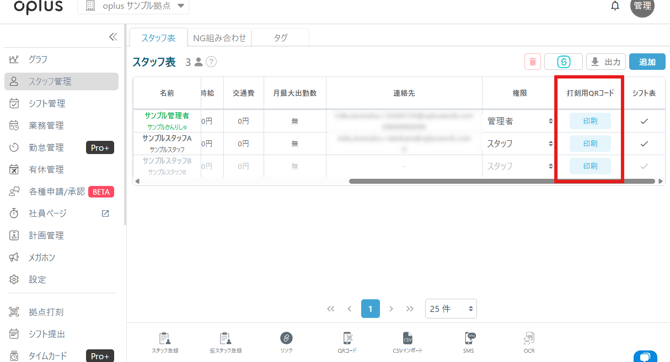Collapse the sidebar with the double chevron
670x362 pixels.
(113, 37)
